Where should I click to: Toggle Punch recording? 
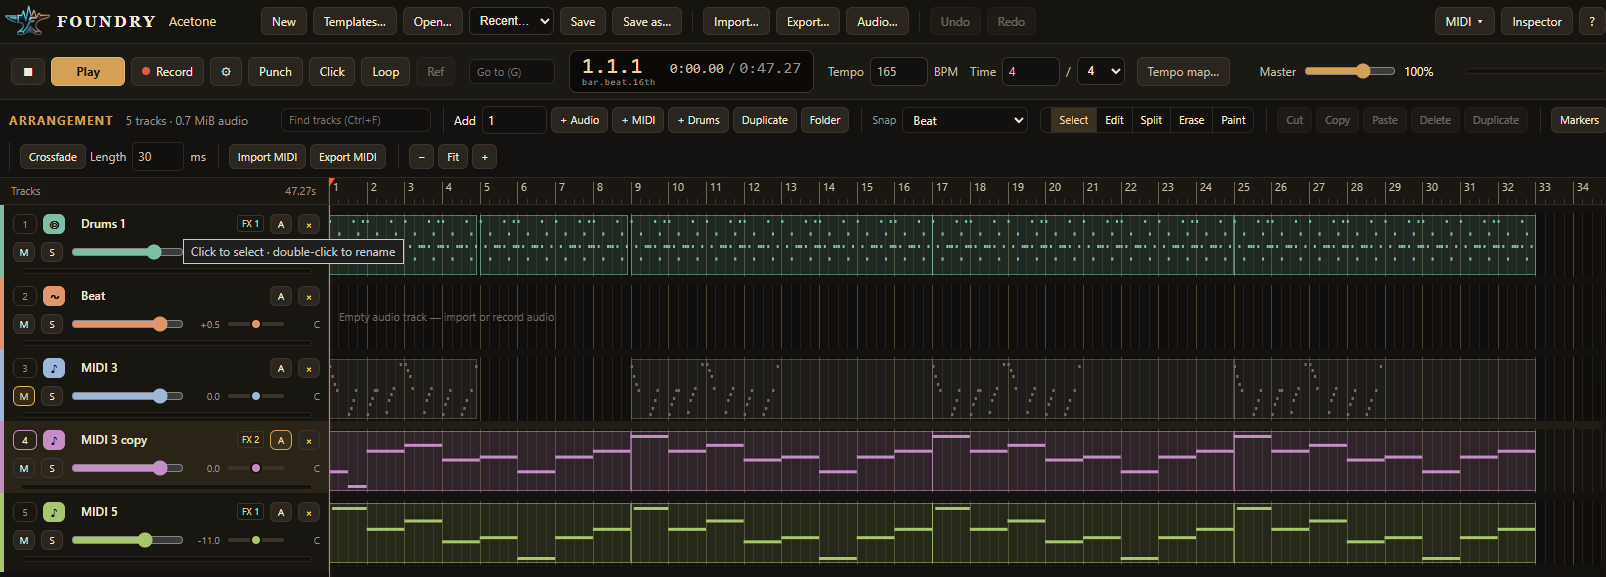[x=275, y=72]
